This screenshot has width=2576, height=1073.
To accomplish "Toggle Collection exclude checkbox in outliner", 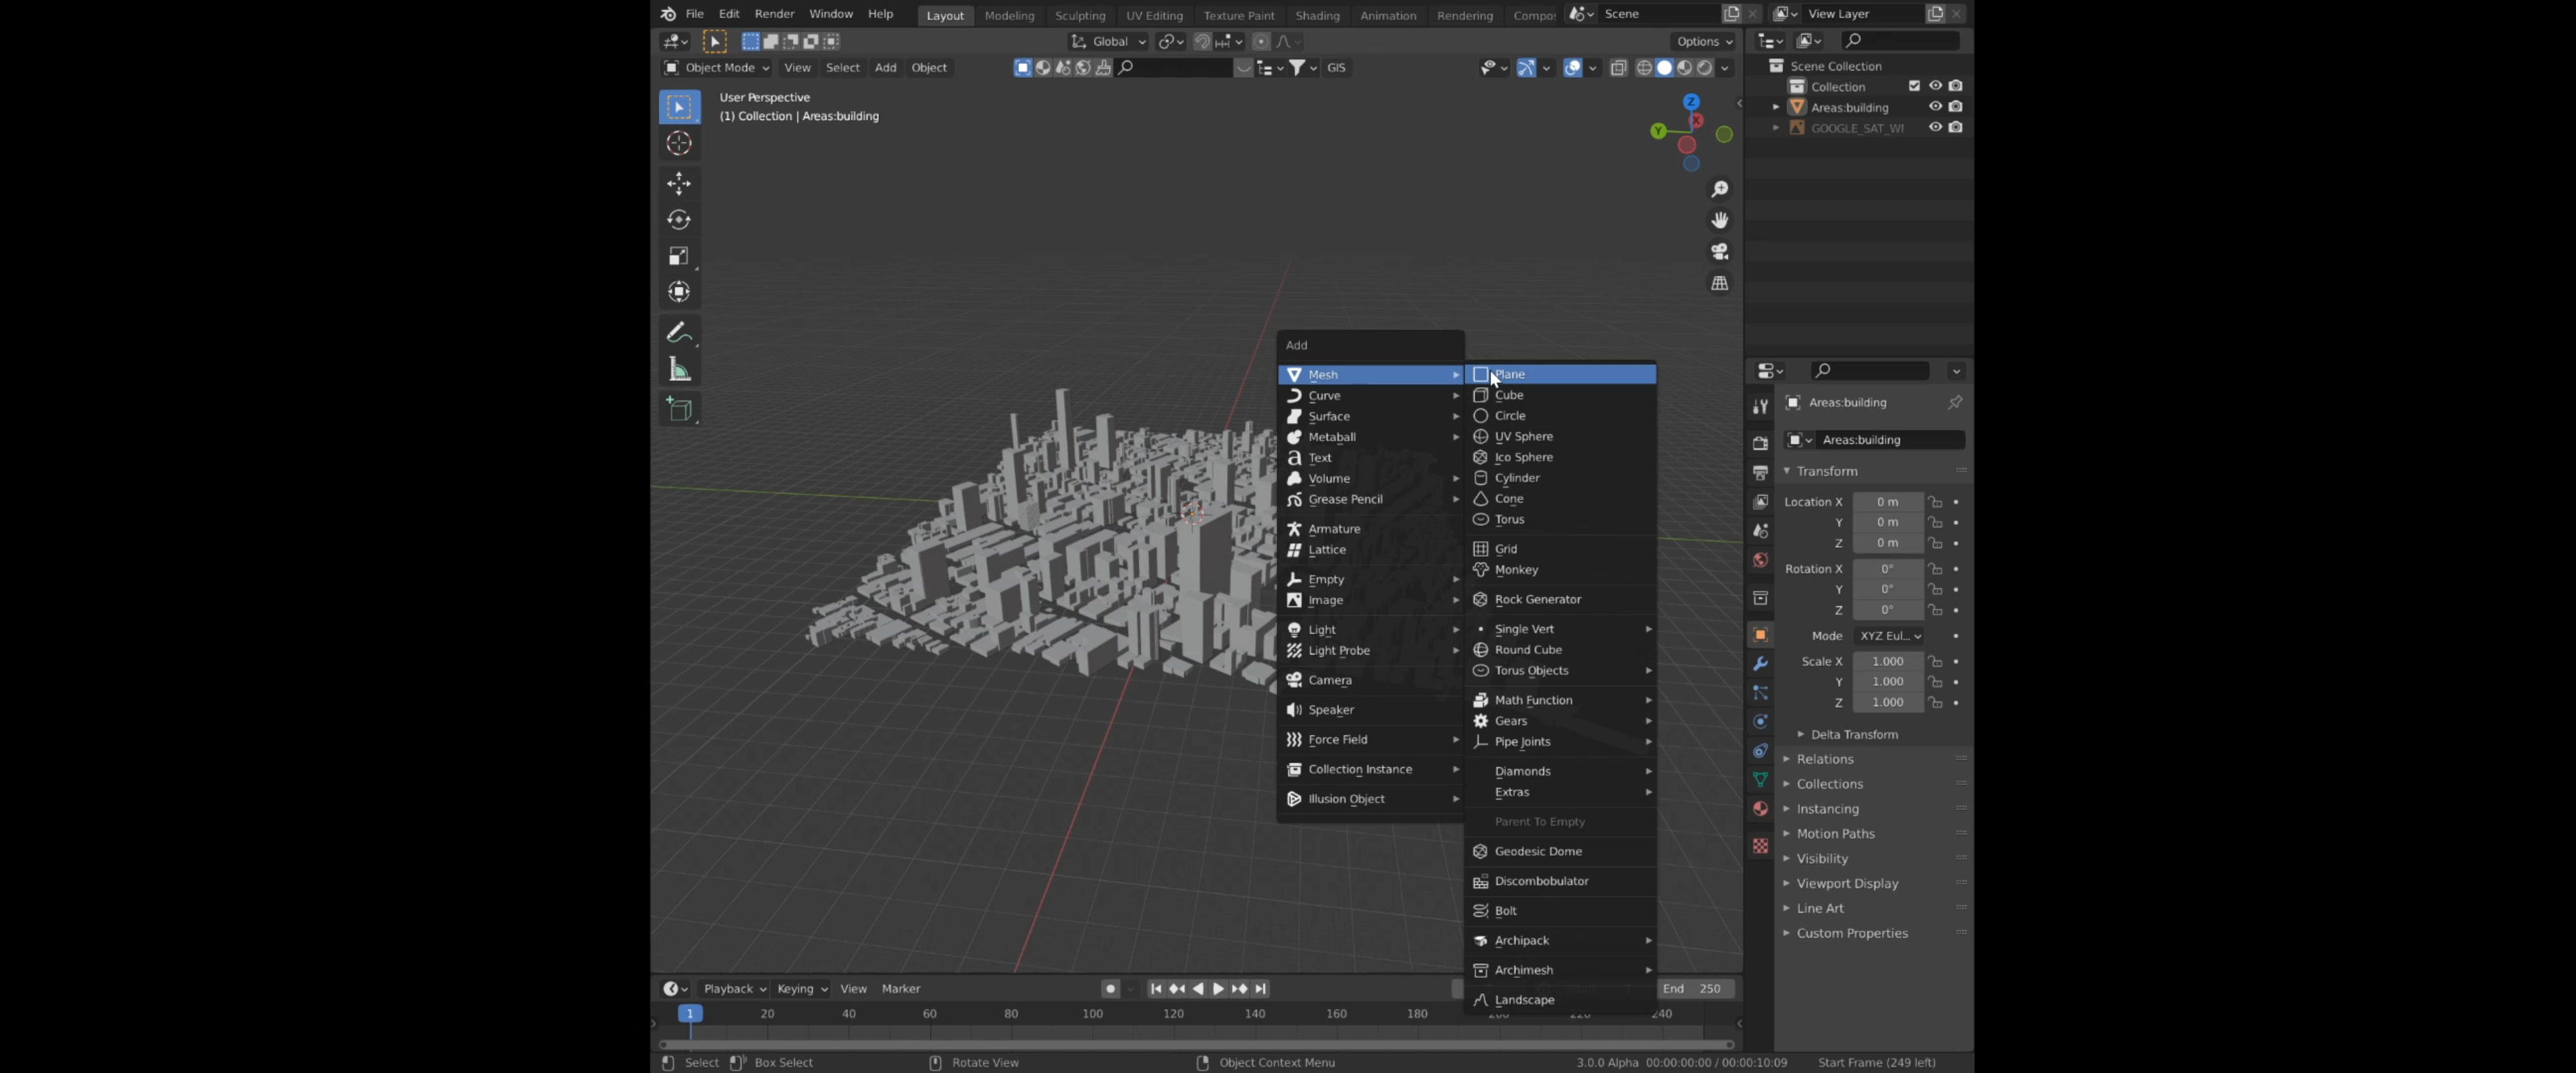I will pos(1914,86).
